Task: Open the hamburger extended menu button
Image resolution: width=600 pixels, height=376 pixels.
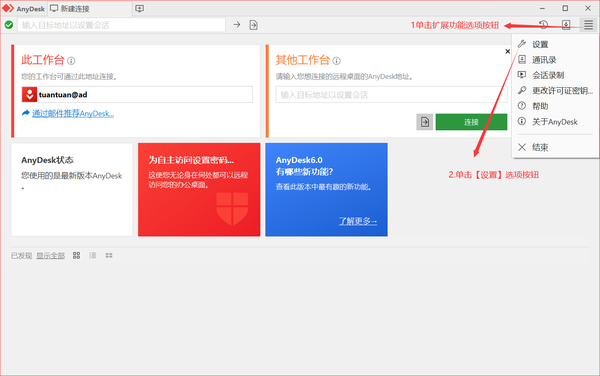Action: [588, 25]
